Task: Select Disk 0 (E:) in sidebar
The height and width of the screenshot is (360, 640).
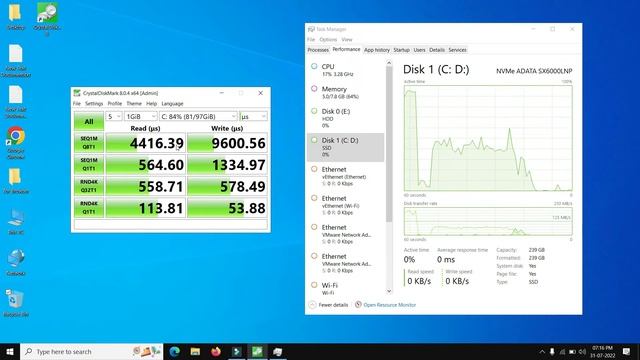Action: 345,118
